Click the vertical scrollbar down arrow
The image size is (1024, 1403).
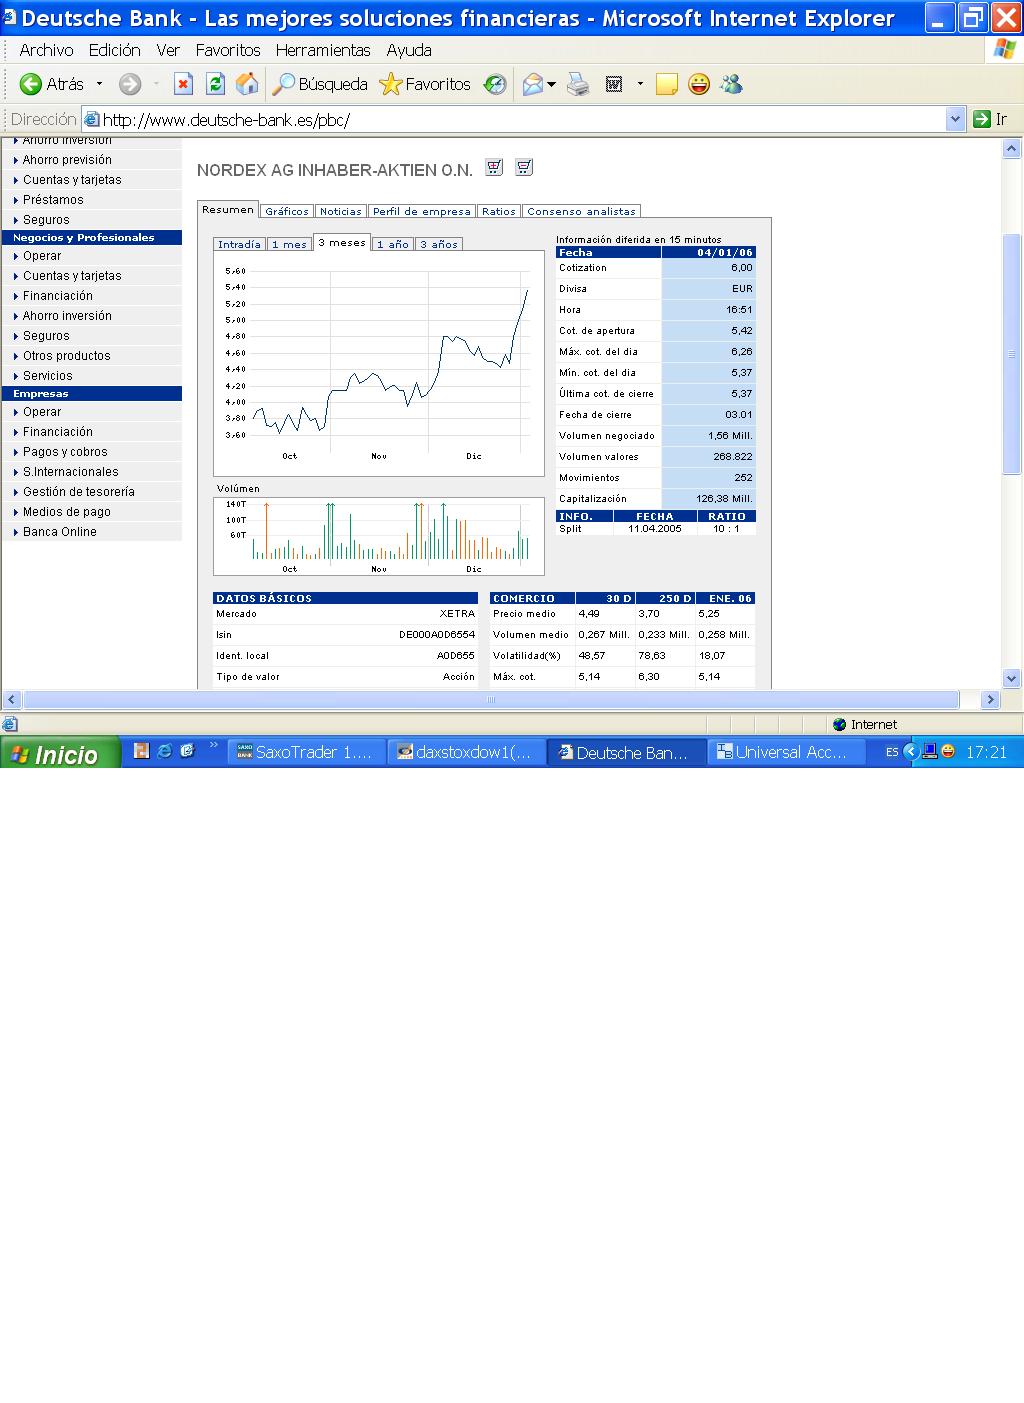coord(1011,678)
